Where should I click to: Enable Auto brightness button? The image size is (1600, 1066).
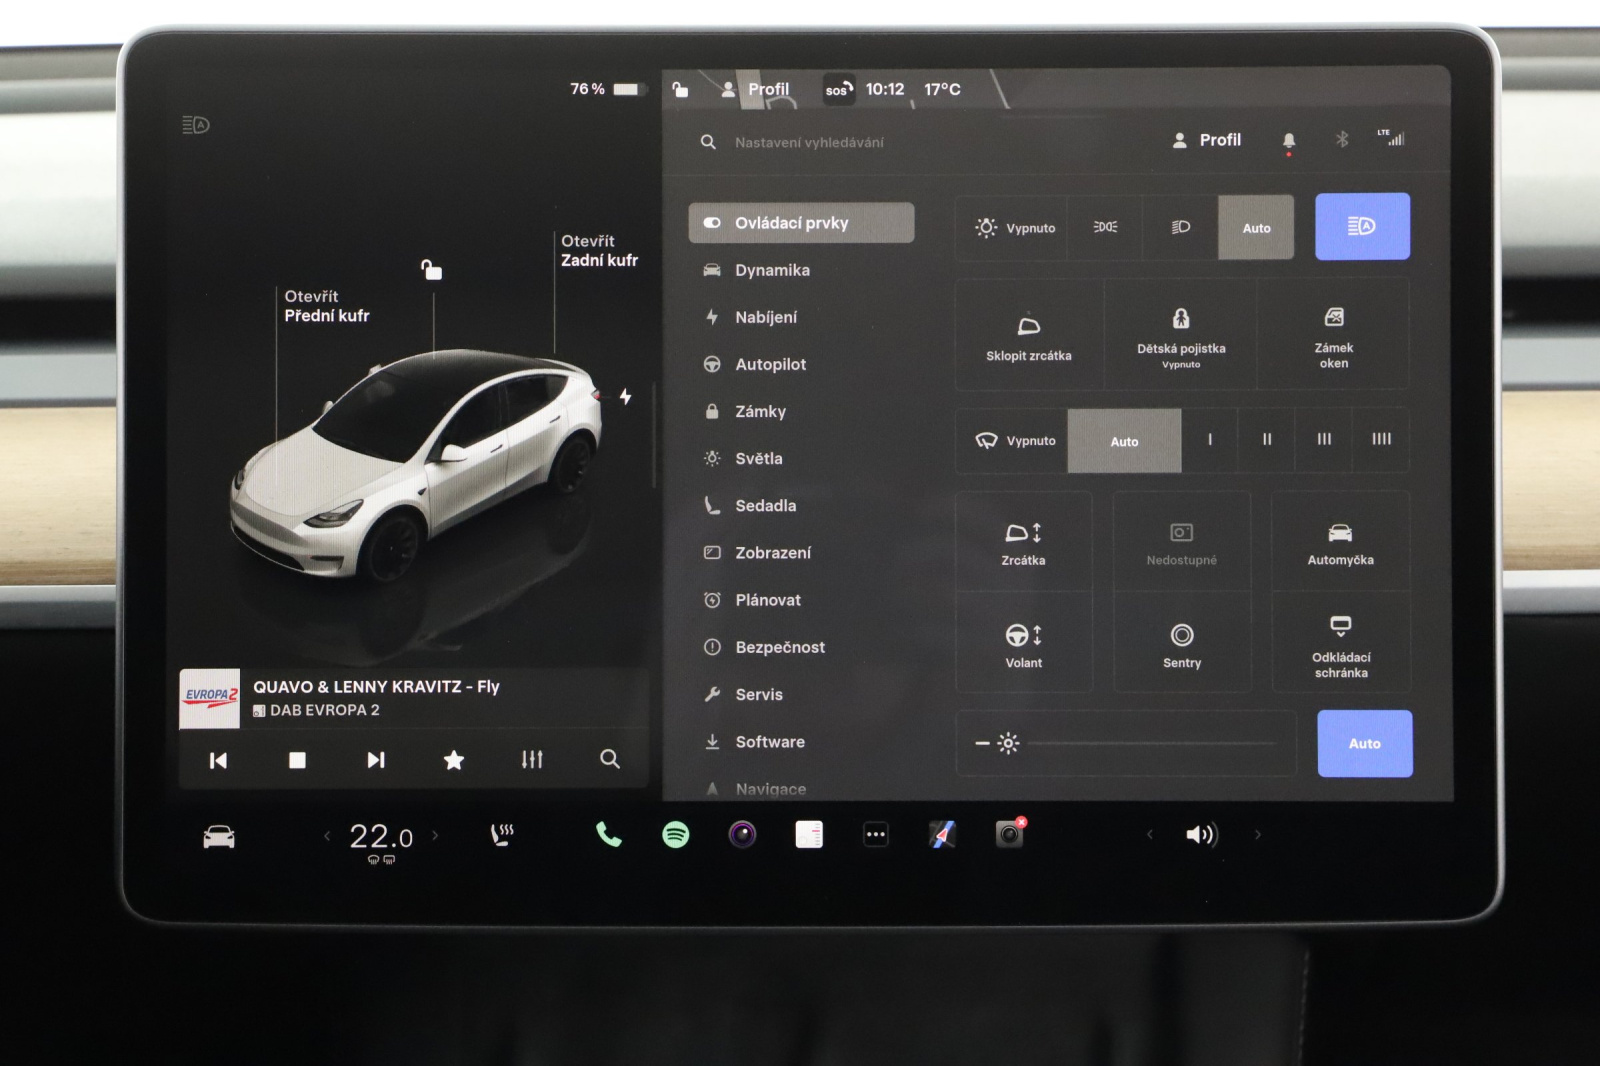coord(1364,744)
